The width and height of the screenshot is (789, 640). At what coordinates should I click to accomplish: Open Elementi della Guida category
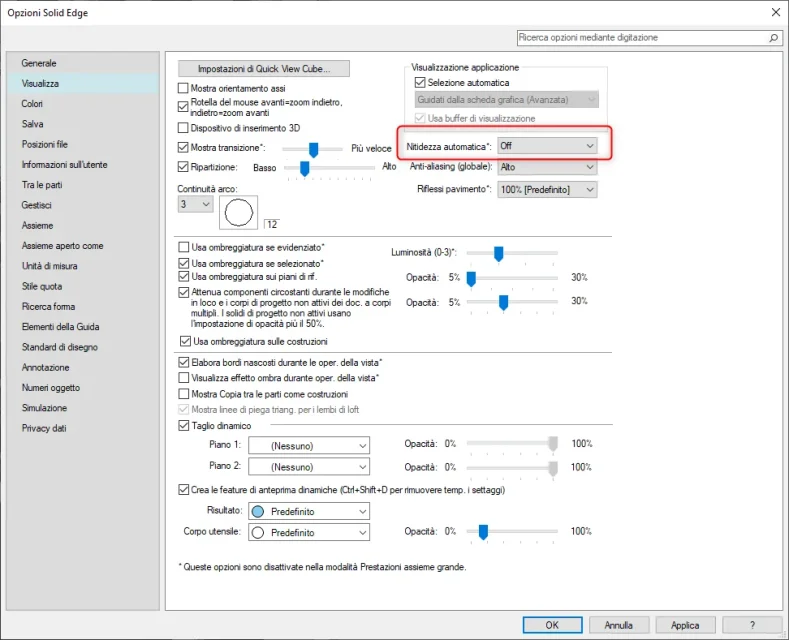(x=83, y=327)
